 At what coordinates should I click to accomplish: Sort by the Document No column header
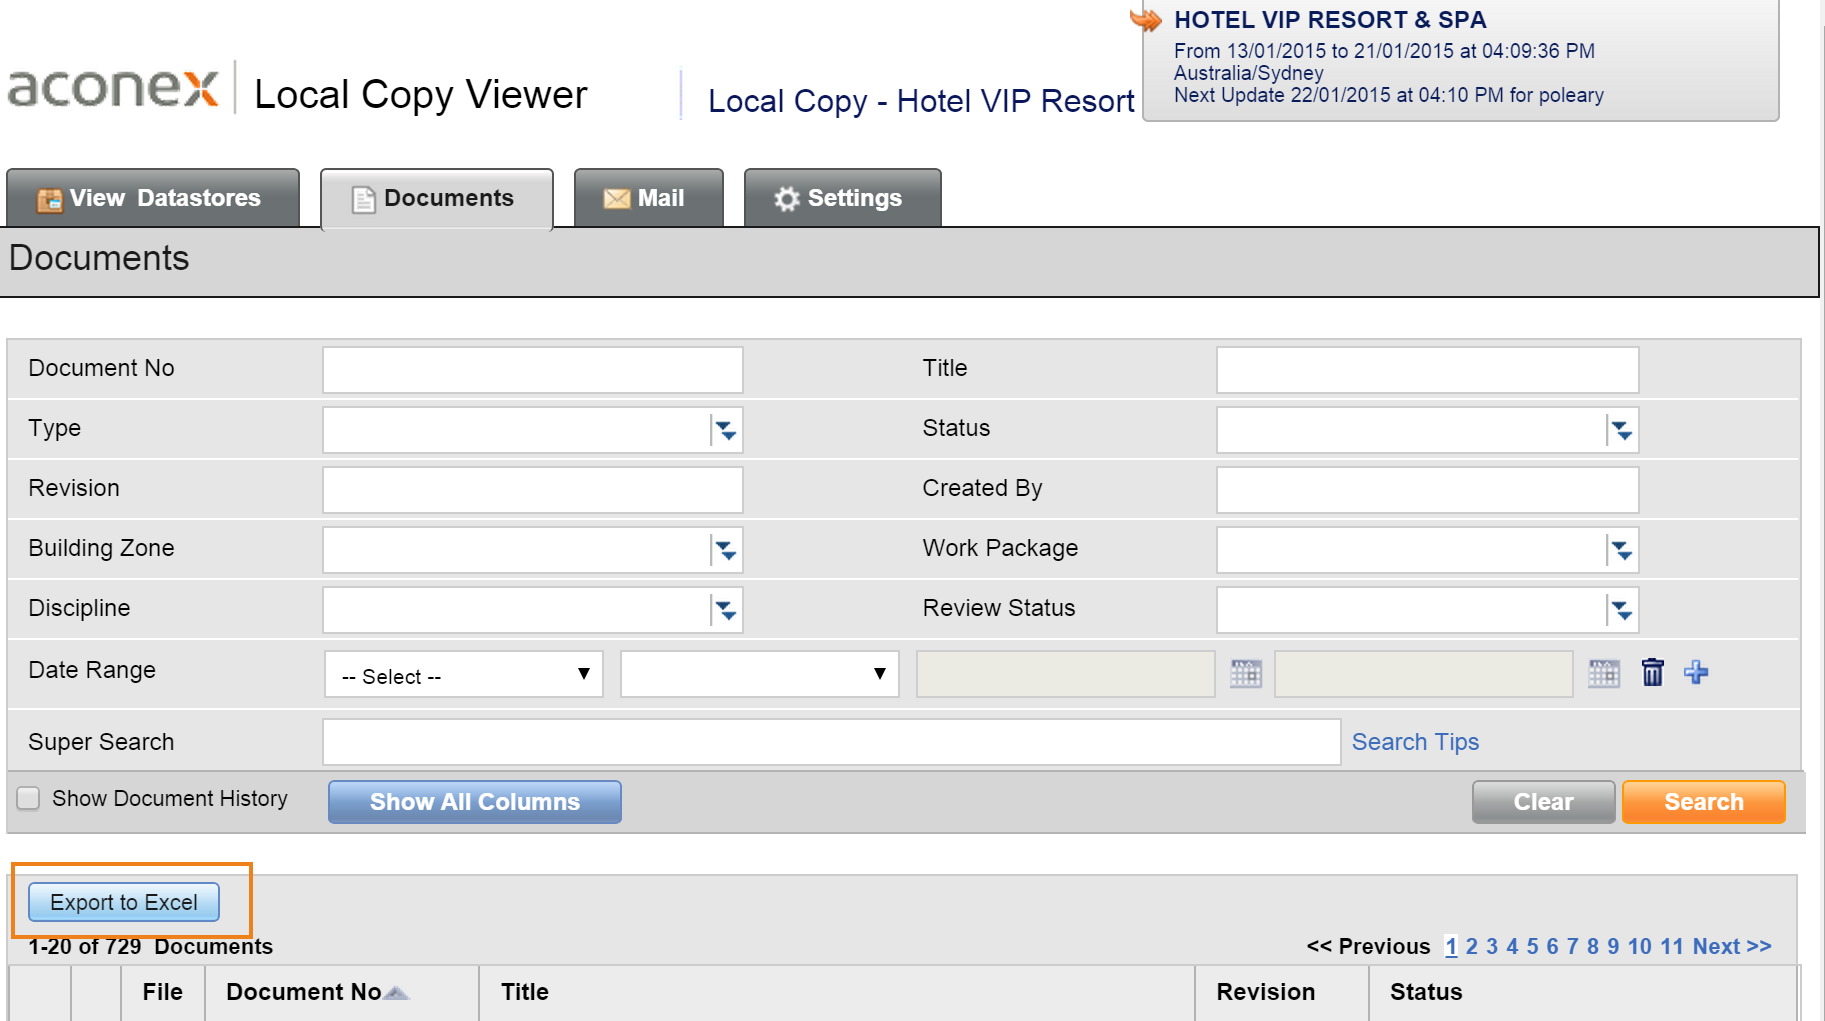click(x=304, y=992)
